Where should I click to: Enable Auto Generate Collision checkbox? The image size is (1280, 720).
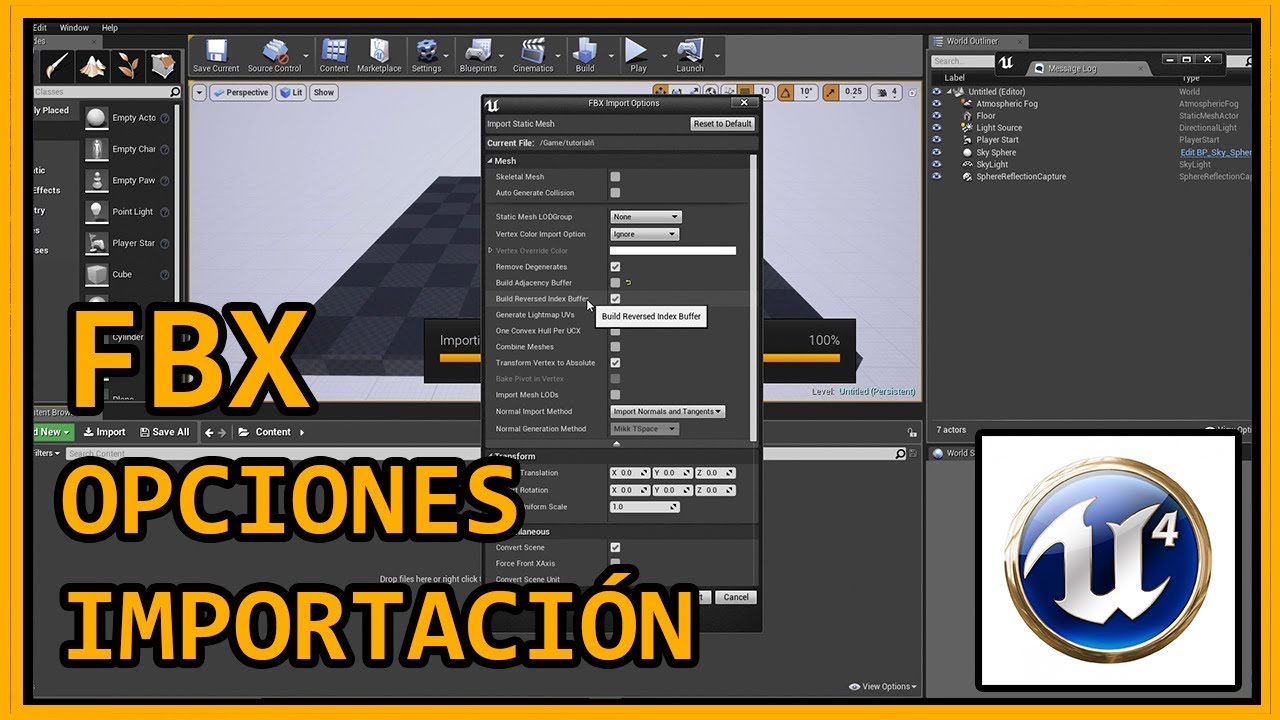coord(615,193)
